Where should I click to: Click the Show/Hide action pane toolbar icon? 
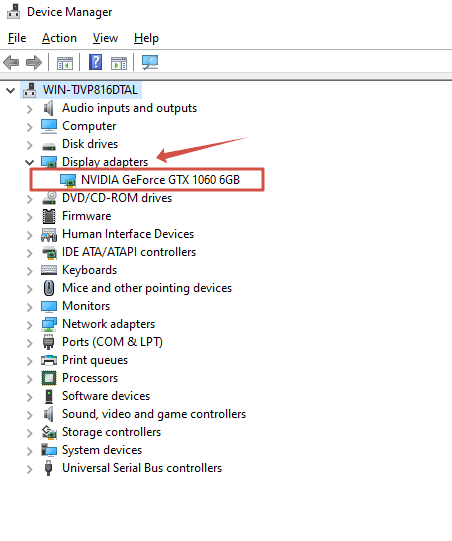tap(119, 63)
